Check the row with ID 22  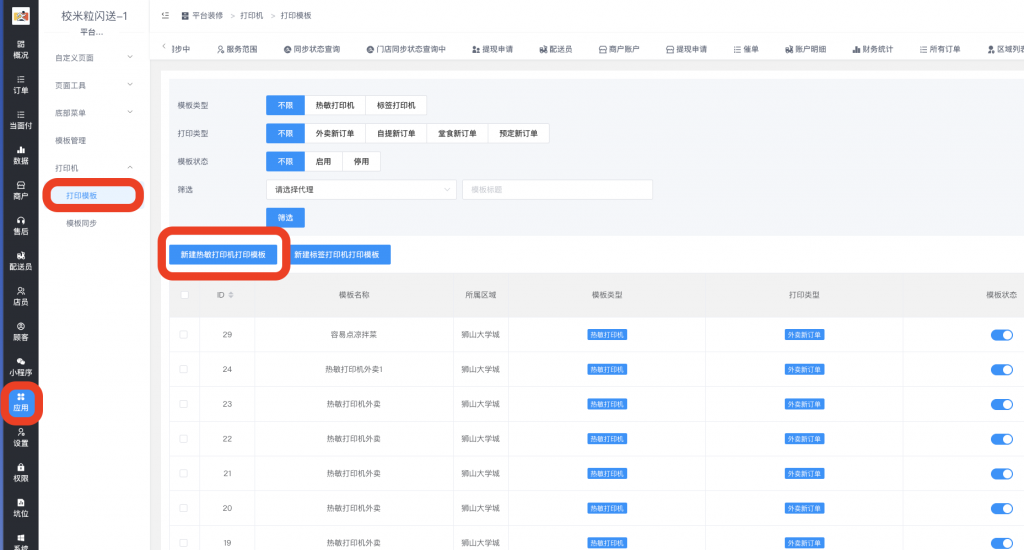click(x=184, y=439)
